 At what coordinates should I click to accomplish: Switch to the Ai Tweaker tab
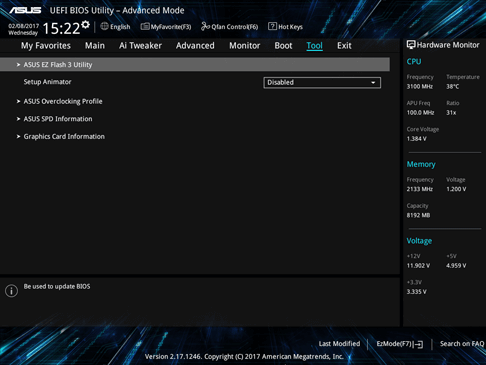[140, 46]
